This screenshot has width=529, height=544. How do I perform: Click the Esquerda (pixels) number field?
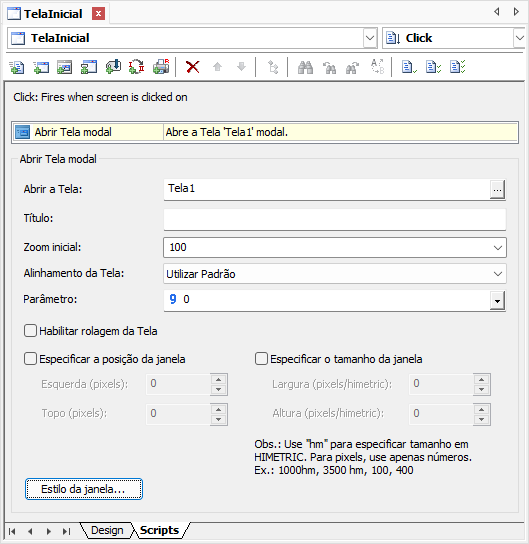(178, 384)
